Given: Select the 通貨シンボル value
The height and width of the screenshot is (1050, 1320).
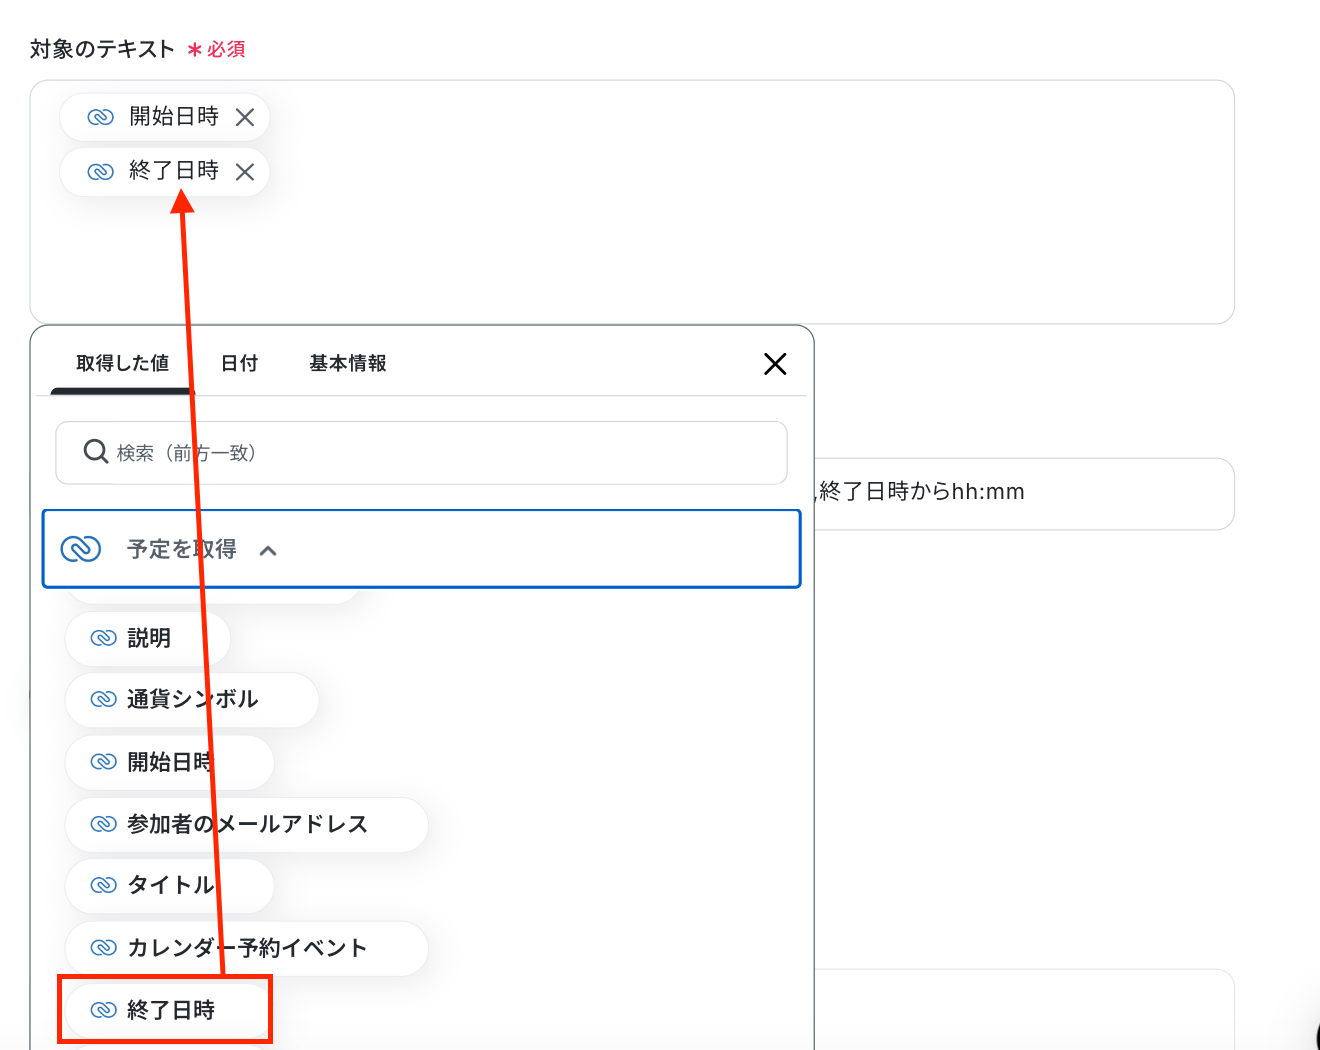Looking at the screenshot, I should click(x=192, y=700).
